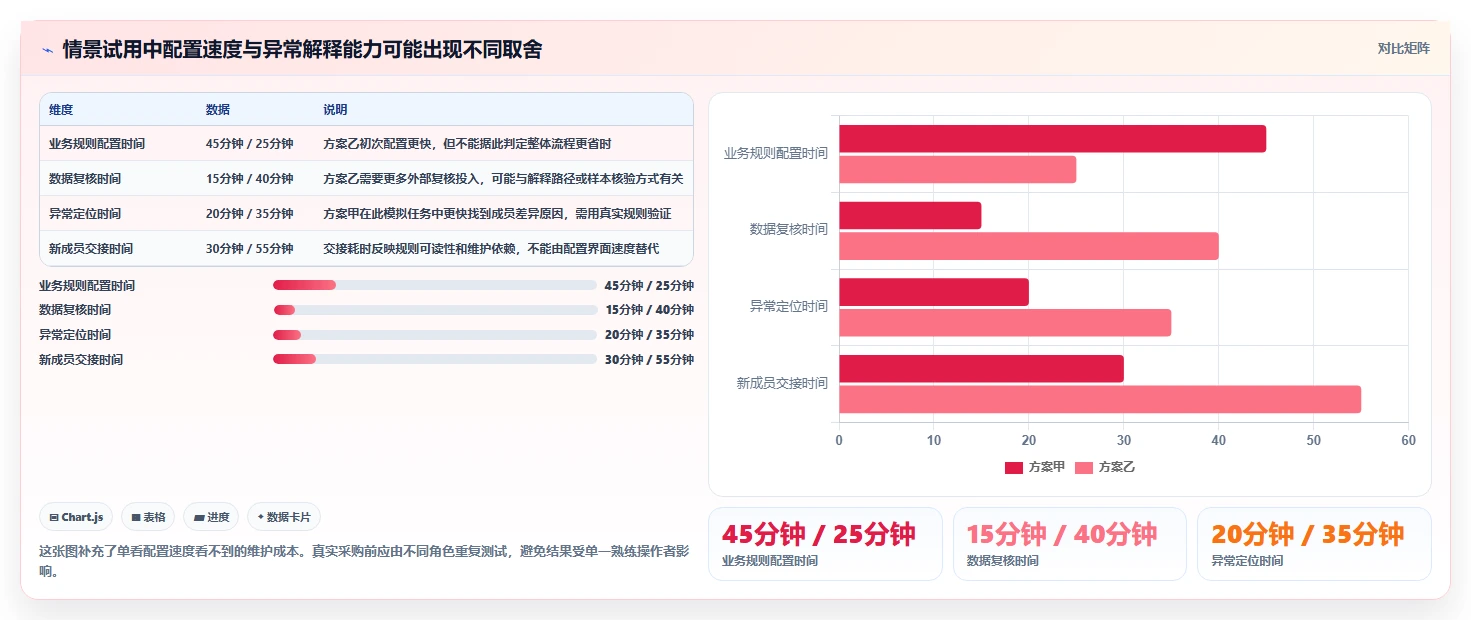Toggle the 方案甲 legend swatch
Screen dimensions: 1471x620
click(1014, 467)
